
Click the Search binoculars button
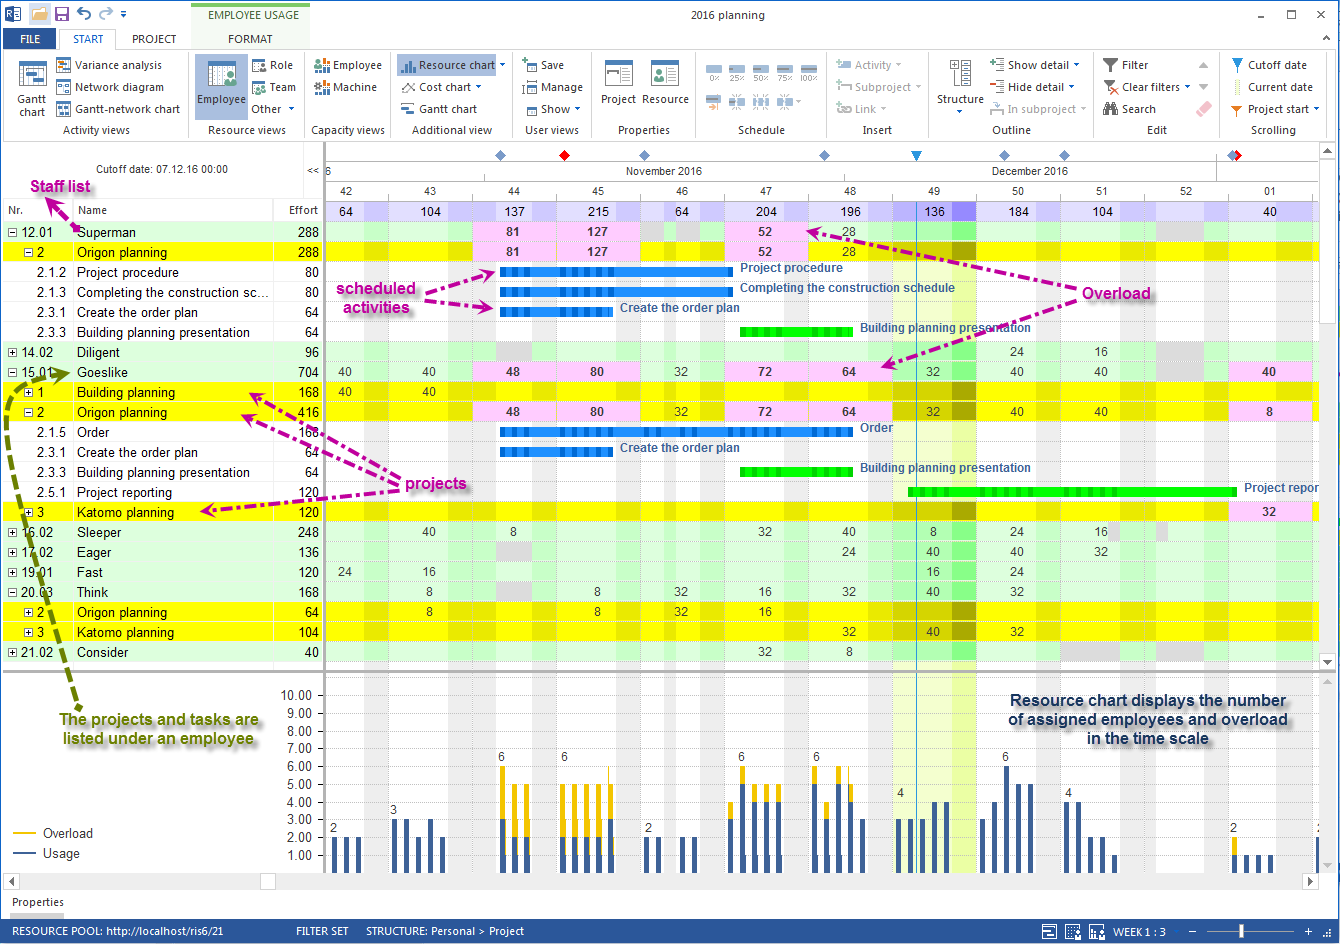click(1130, 109)
